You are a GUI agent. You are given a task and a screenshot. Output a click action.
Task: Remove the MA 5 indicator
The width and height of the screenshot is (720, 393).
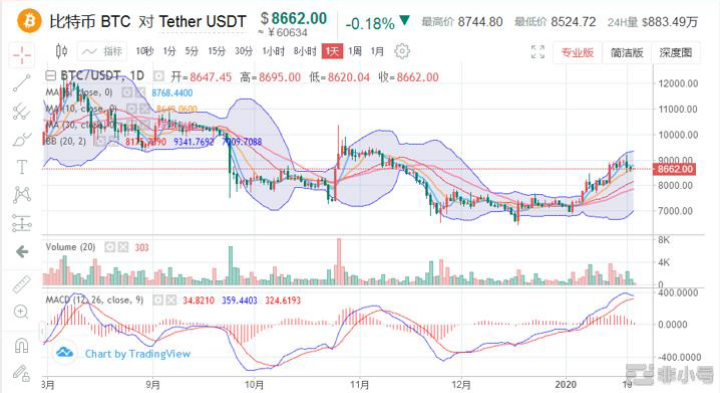[140, 93]
